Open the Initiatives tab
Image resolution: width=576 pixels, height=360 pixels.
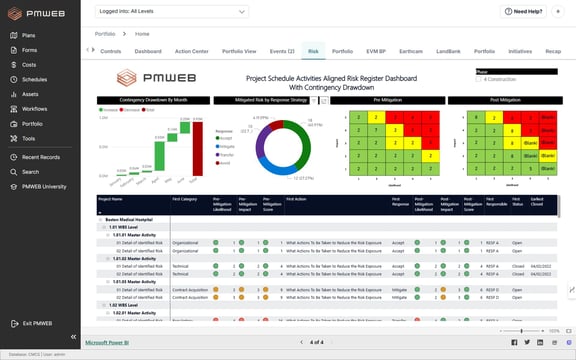click(x=520, y=51)
